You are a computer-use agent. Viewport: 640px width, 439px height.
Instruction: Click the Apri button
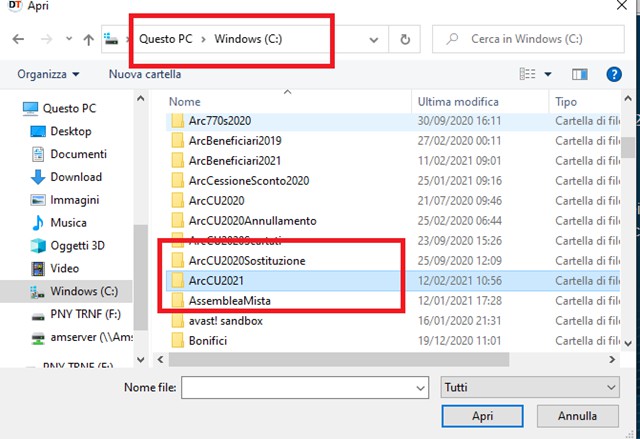click(x=482, y=416)
